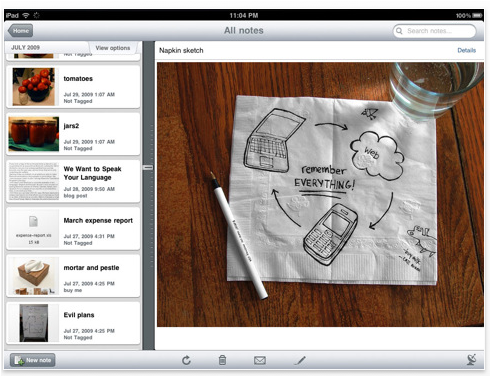Tap the Home back button
The image size is (491, 377).
pos(20,31)
